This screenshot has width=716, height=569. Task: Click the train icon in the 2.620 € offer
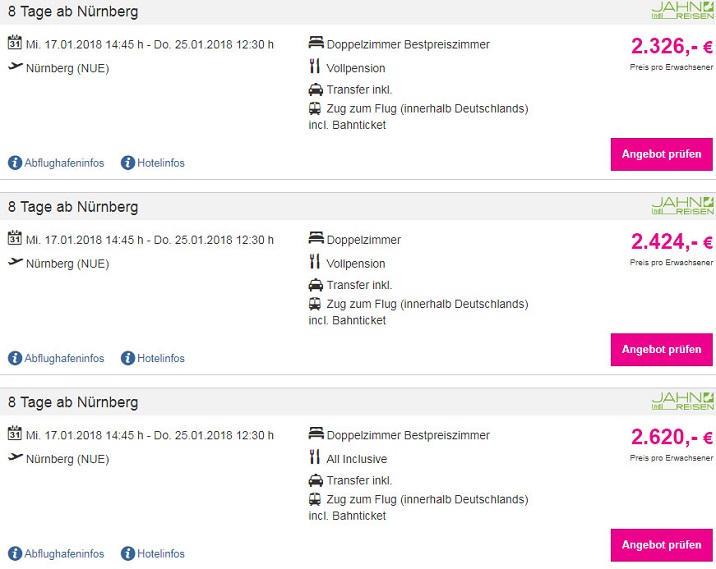tap(316, 498)
